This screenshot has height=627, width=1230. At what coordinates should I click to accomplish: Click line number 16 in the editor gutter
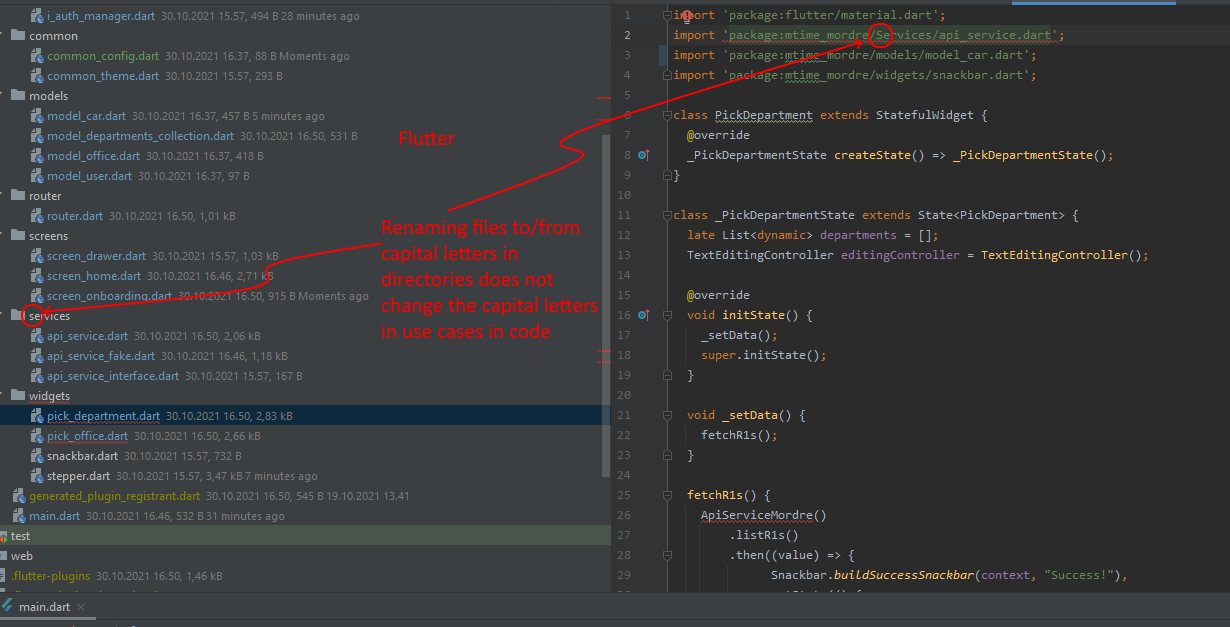coord(626,314)
